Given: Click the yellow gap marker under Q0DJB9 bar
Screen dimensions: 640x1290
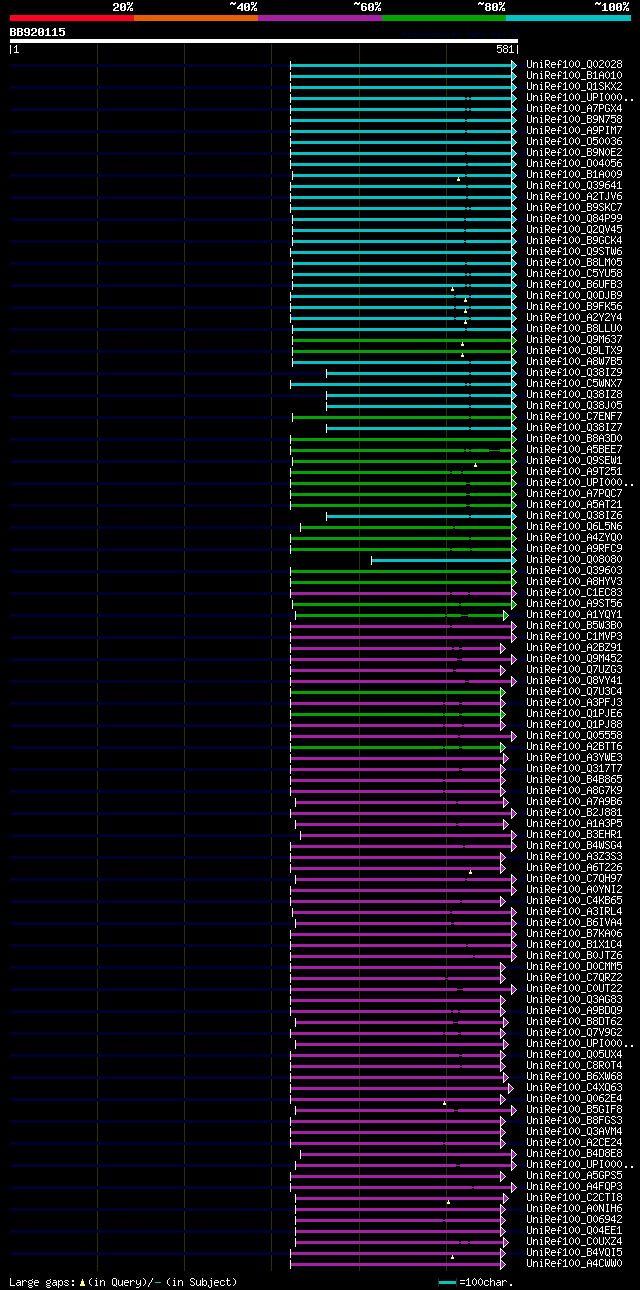Looking at the screenshot, I should [465, 300].
